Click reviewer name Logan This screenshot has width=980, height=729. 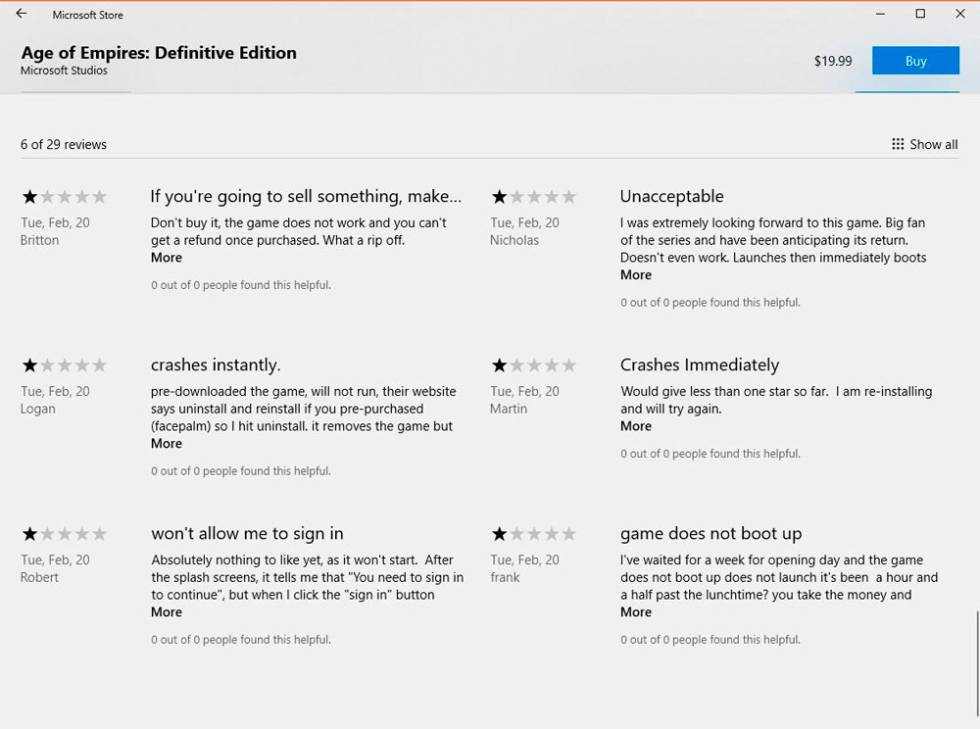pos(38,409)
